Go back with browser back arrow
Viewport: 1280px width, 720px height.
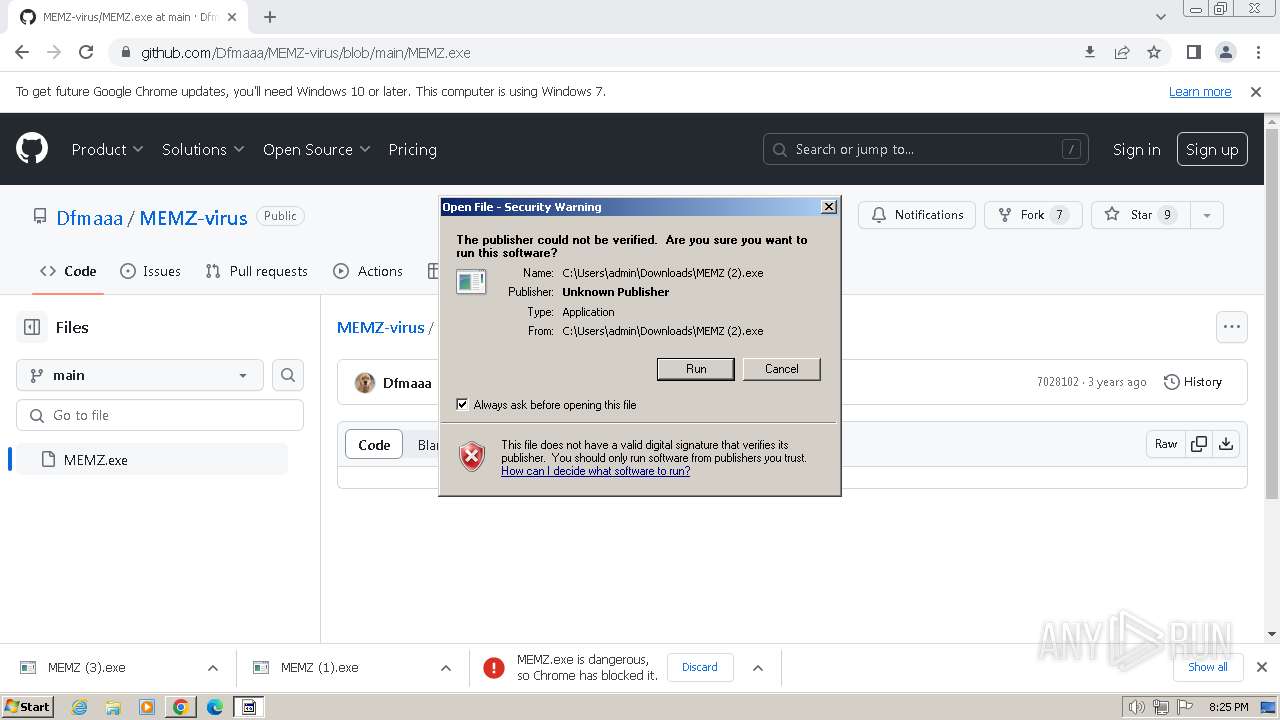coord(22,52)
